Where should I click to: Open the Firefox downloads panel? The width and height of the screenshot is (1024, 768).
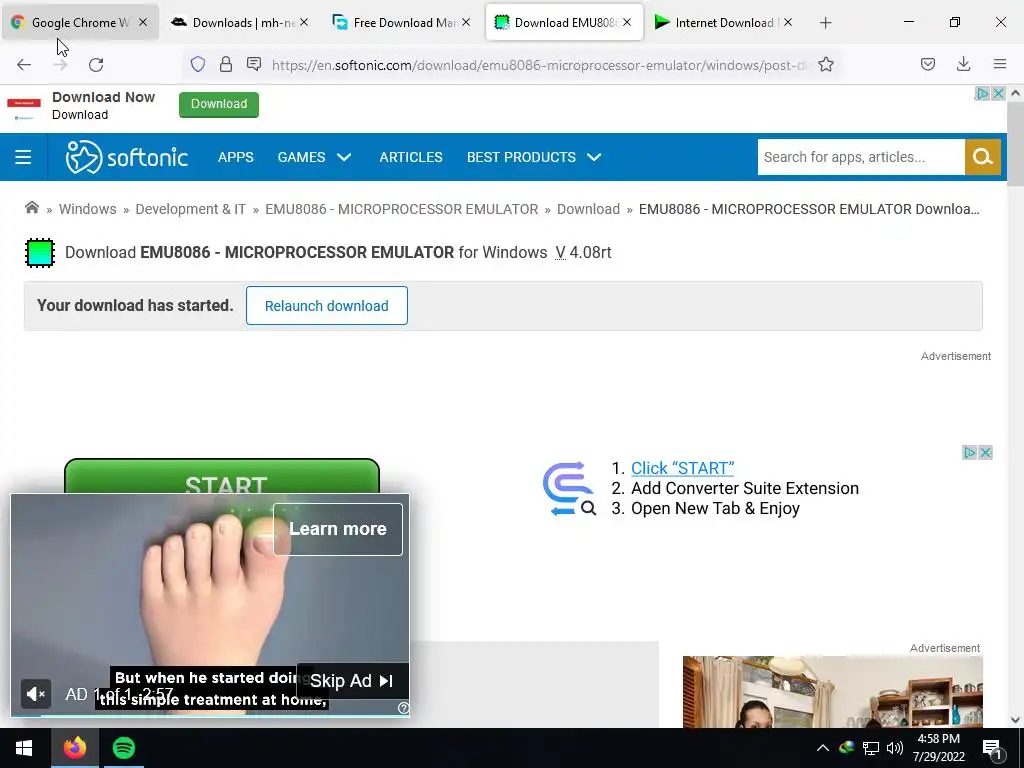(963, 64)
